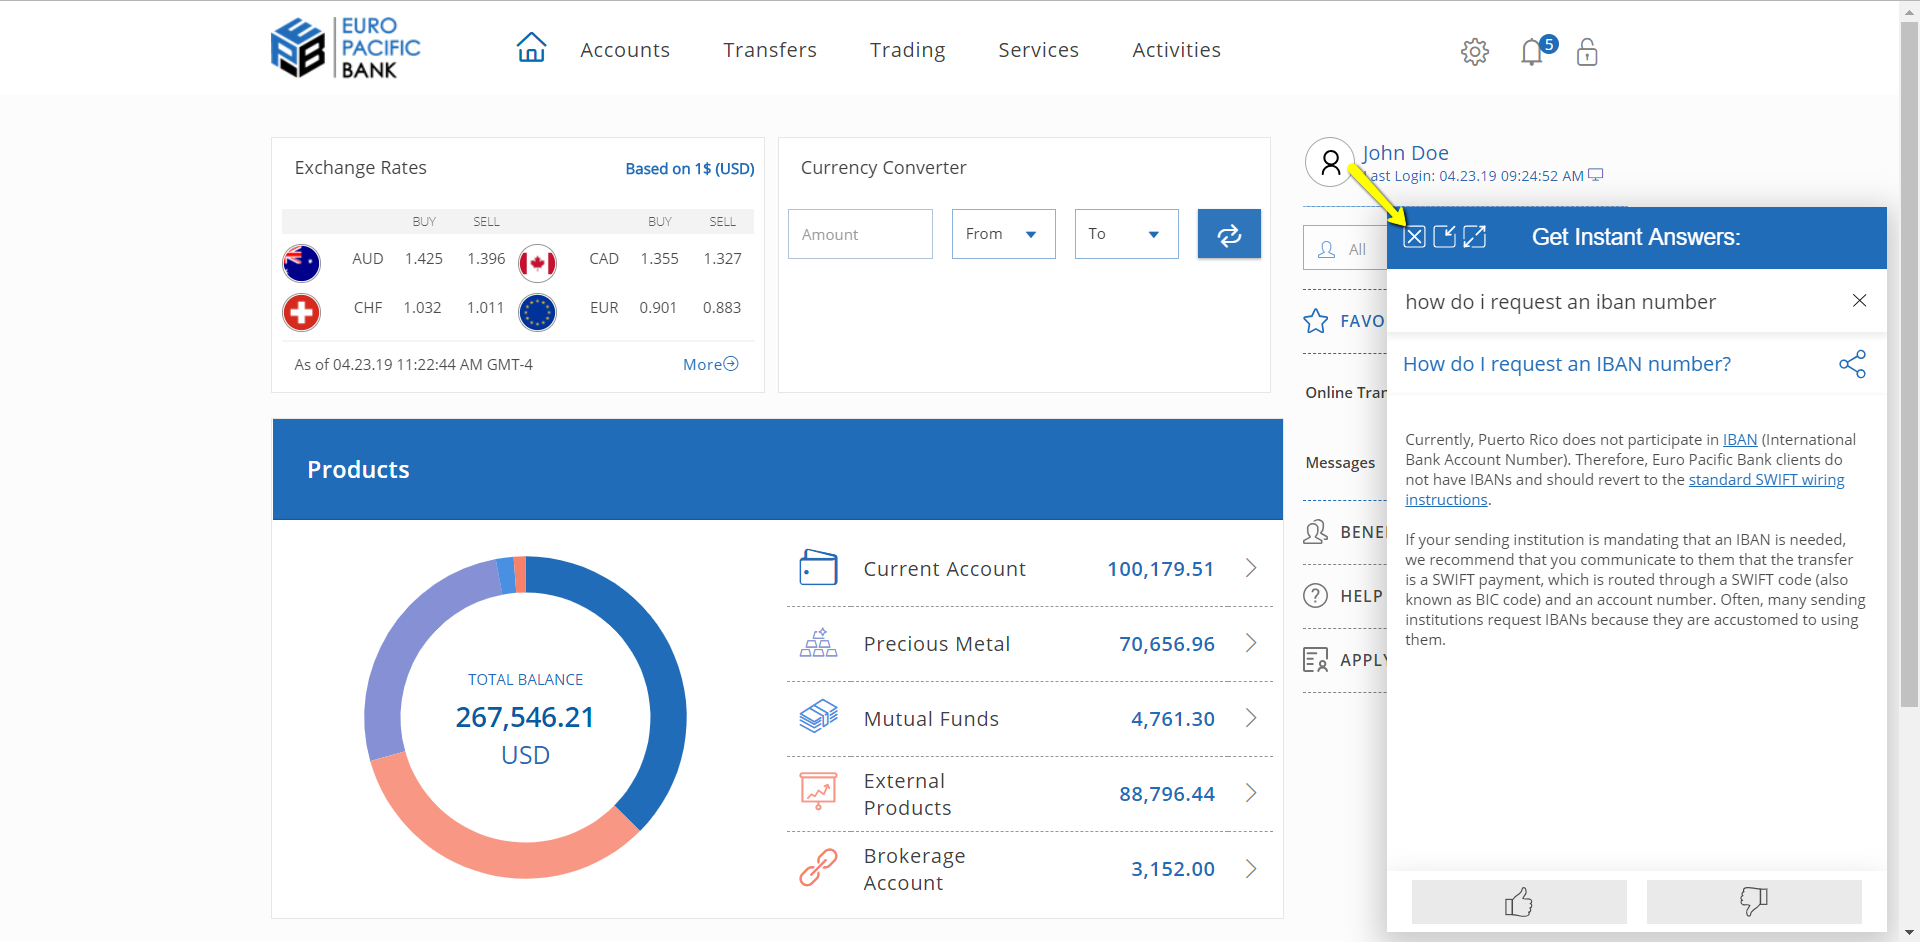1920x942 pixels.
Task: Close the Get Instant Answers panel
Action: pyautogui.click(x=1414, y=237)
